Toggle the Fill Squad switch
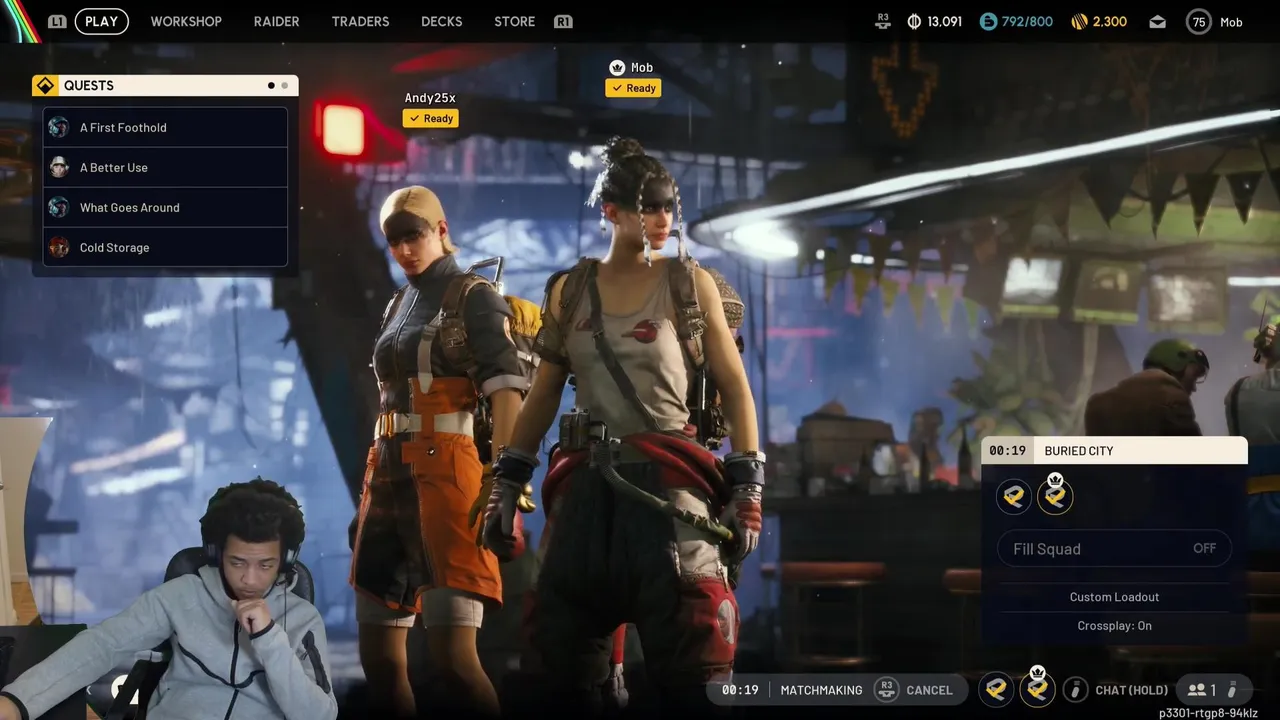1280x720 pixels. (x=1114, y=548)
